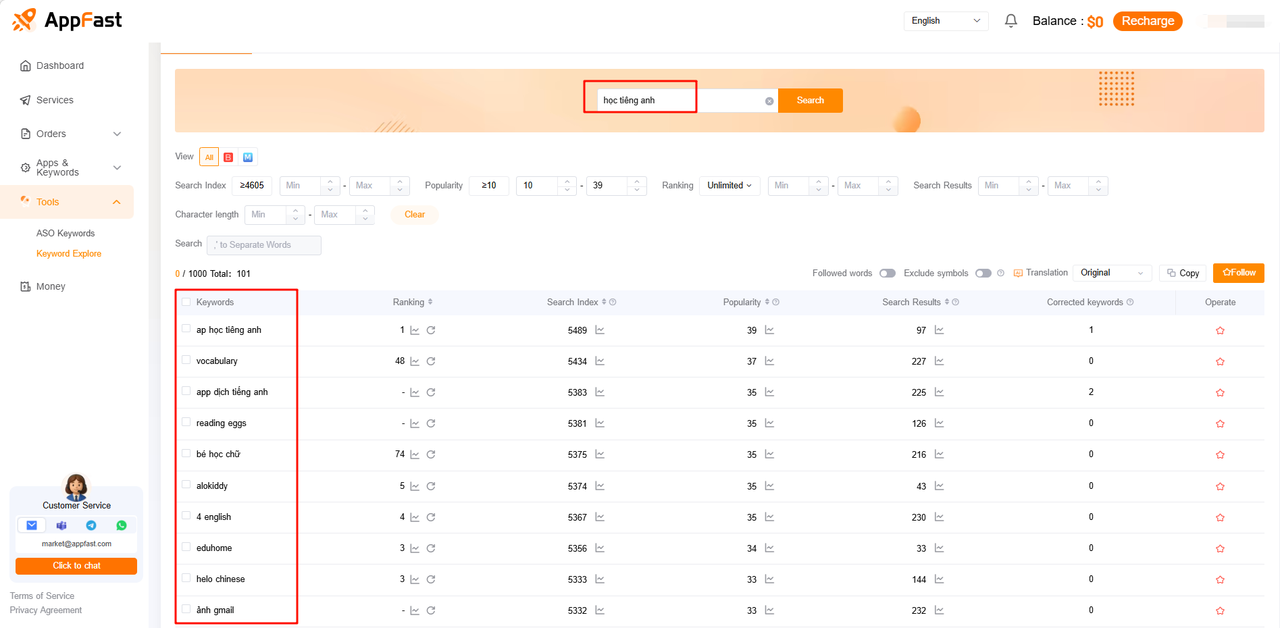1280x628 pixels.
Task: Check the 'helo chinese' keyword checkbox
Action: 186,578
